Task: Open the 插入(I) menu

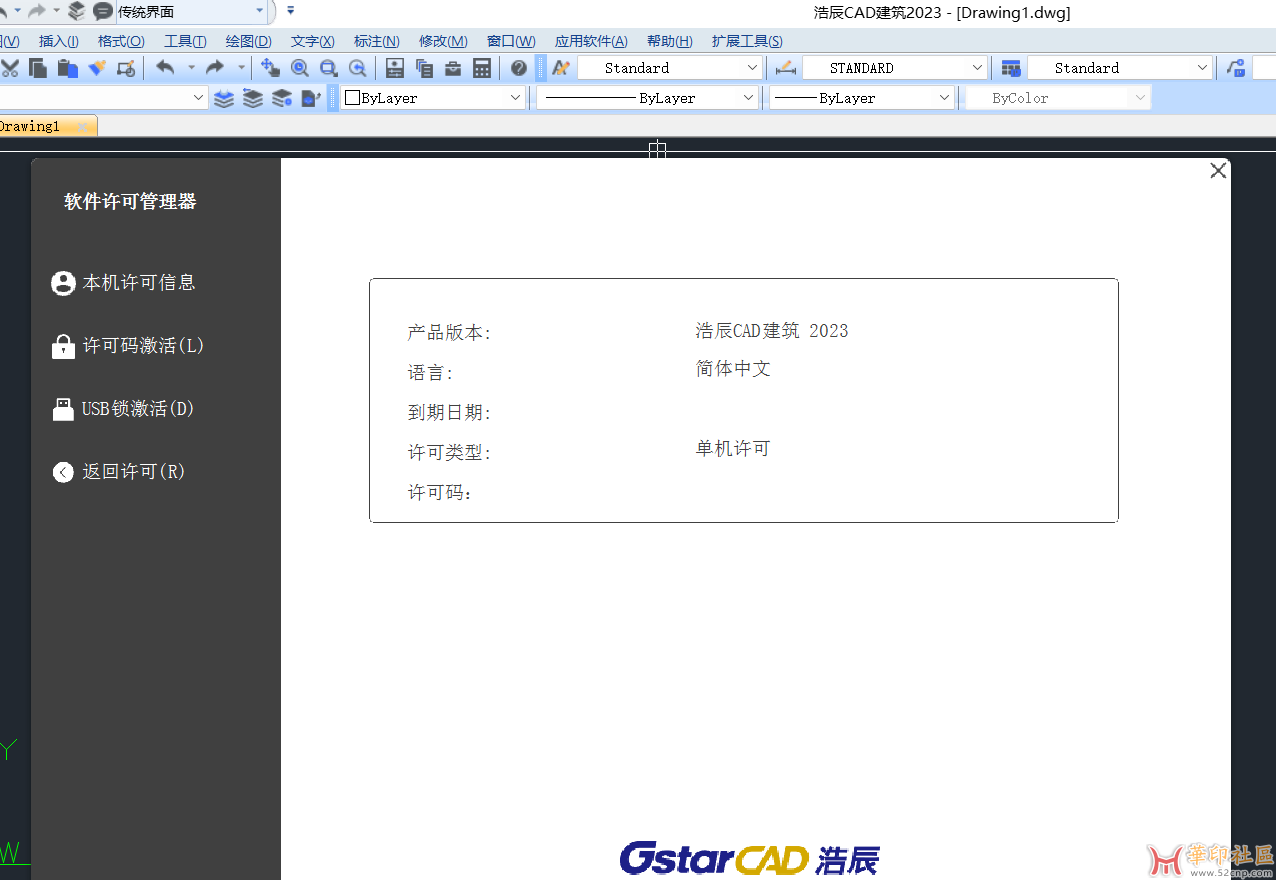Action: click(x=59, y=41)
